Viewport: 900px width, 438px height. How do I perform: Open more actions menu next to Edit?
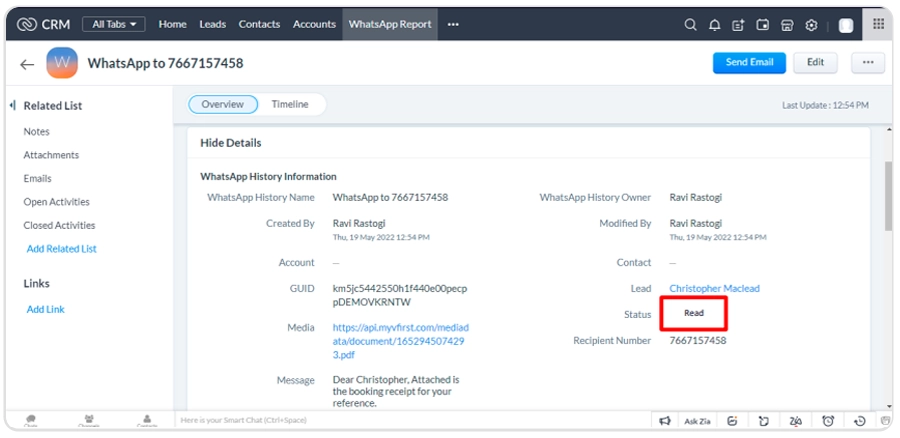click(867, 62)
